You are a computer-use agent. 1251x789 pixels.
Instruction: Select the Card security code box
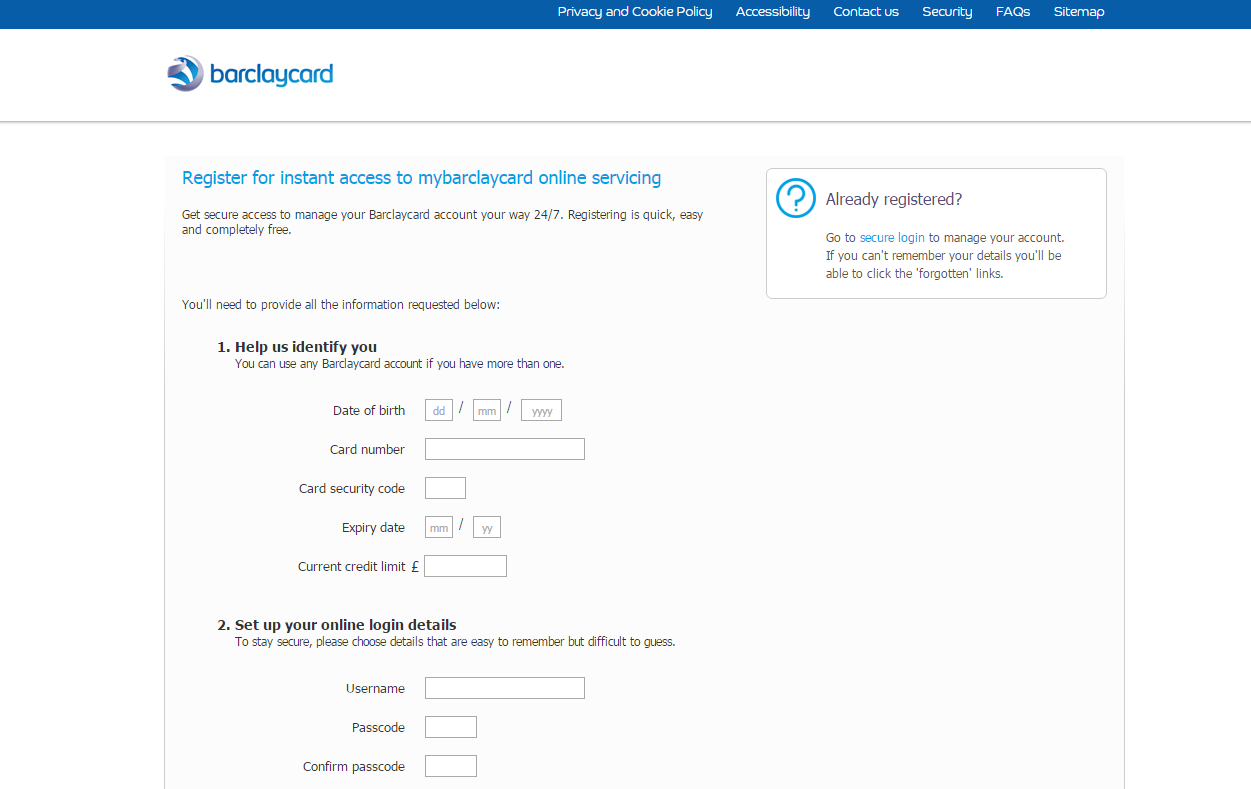[x=445, y=487]
